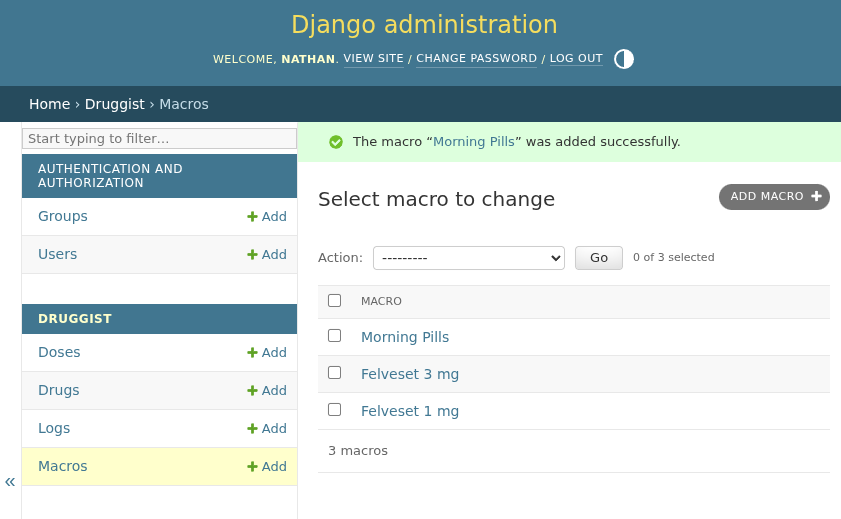The image size is (841, 519).
Task: Go to Home in the breadcrumb
Action: tap(49, 104)
